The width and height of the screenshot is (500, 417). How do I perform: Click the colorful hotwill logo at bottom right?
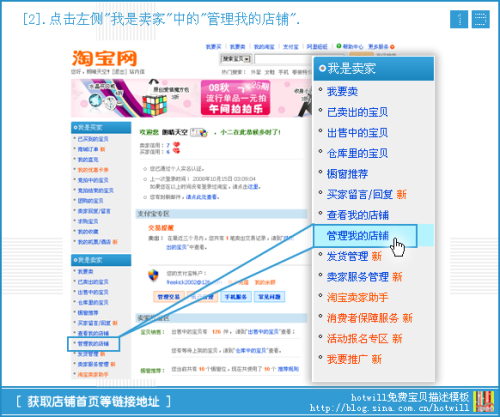(x=484, y=401)
